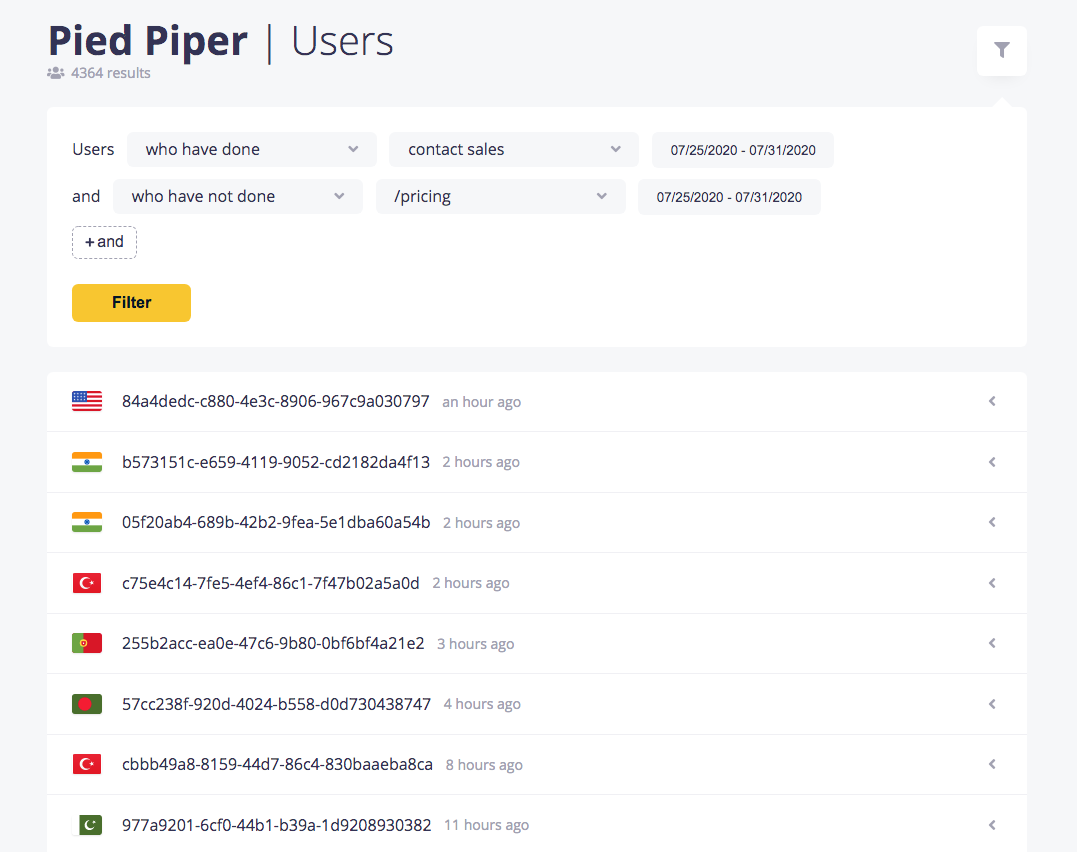1077x852 pixels.
Task: Toggle the filter funnel icon
Action: (1001, 50)
